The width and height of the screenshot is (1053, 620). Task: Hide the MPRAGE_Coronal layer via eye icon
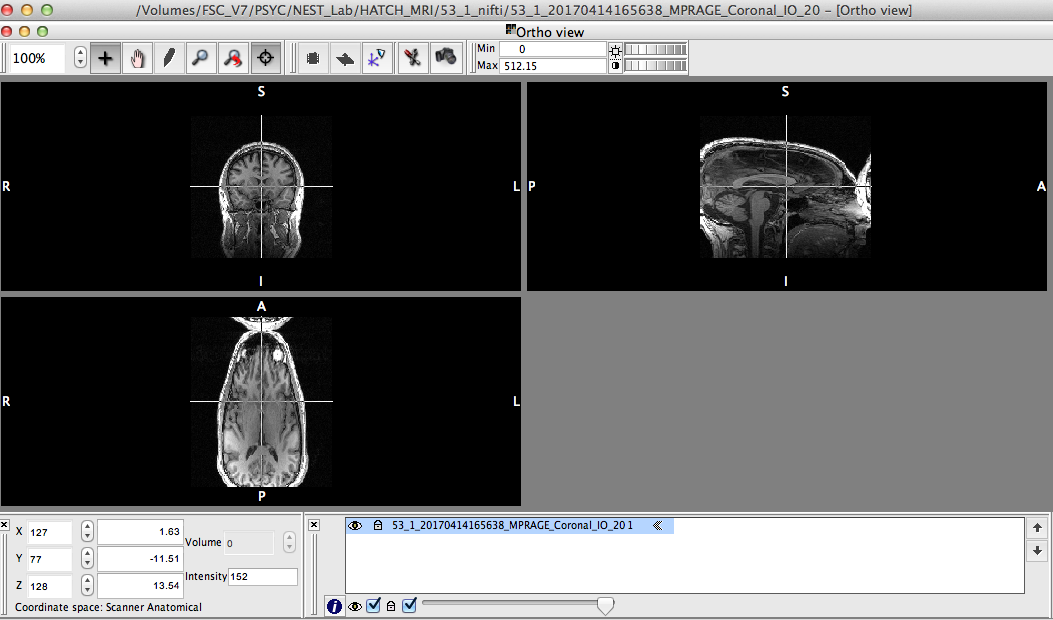[354, 525]
